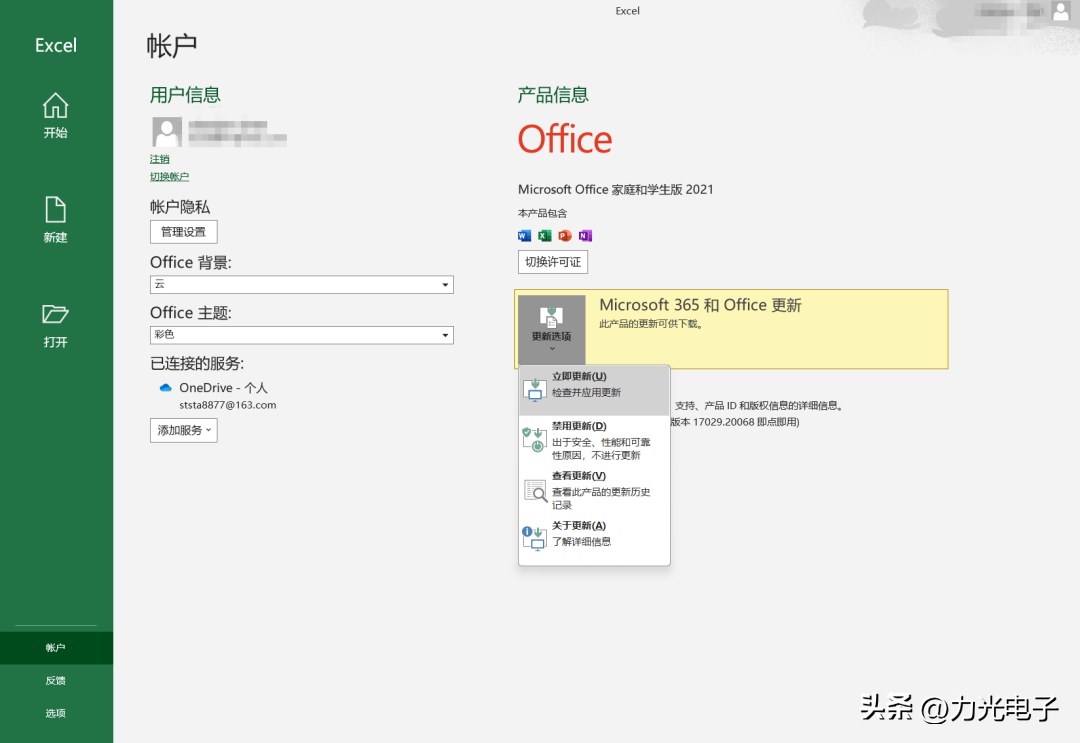Open the 反馈 sidebar item
Screen dimensions: 1080x743
(x=56, y=681)
